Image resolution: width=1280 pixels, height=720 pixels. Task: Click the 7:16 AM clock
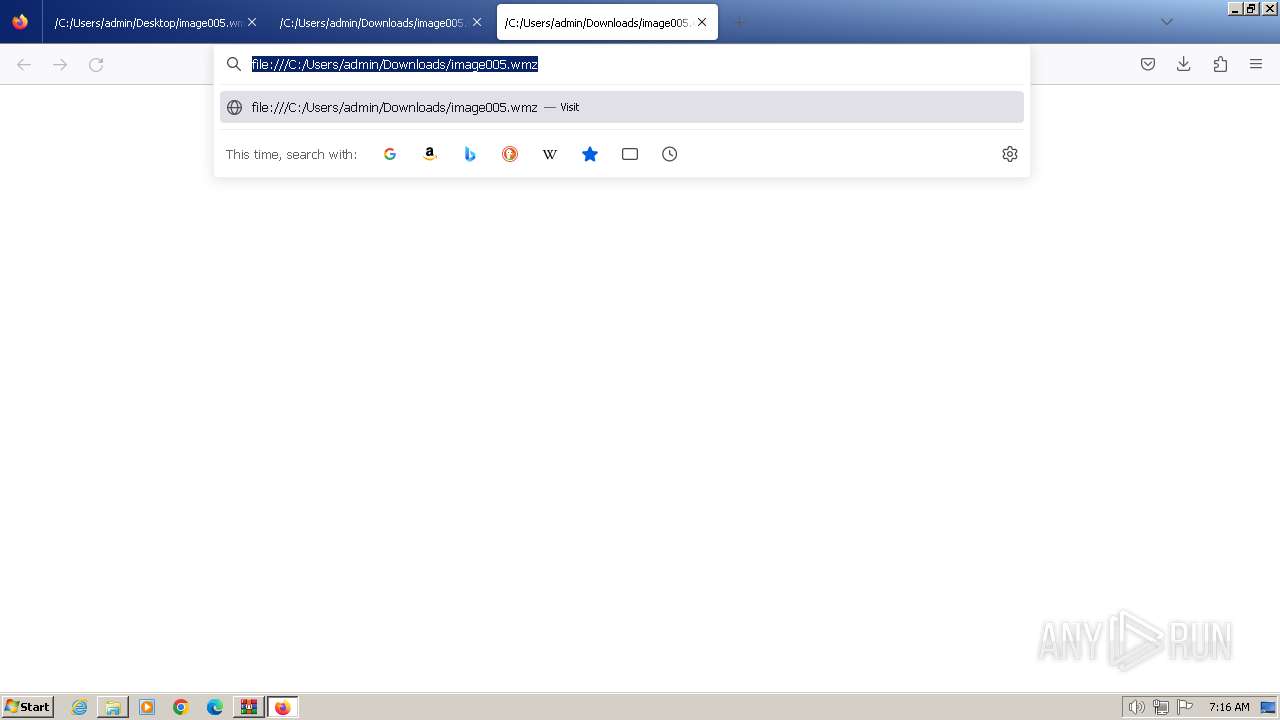click(x=1229, y=707)
